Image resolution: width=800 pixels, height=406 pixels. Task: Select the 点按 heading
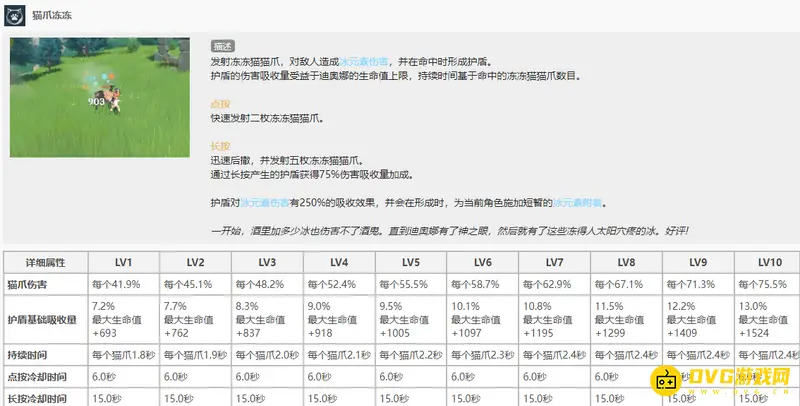pos(220,104)
